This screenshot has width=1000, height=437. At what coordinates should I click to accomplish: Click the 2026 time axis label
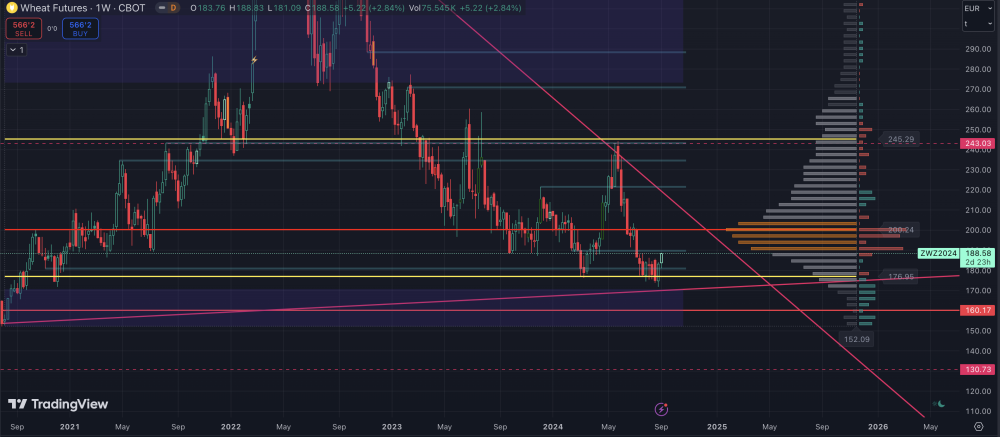click(x=878, y=426)
